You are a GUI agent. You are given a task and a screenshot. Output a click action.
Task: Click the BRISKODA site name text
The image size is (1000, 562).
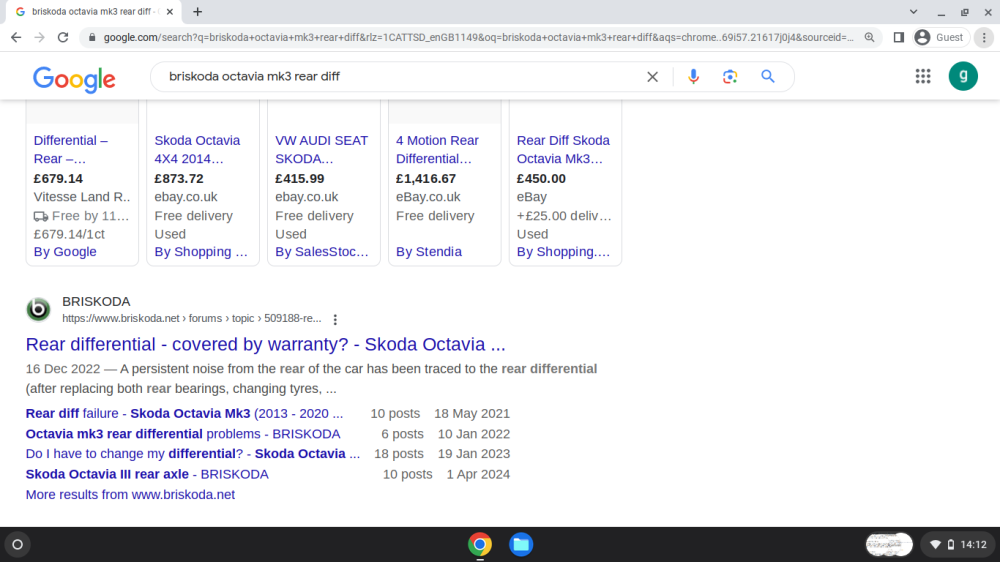pos(96,301)
